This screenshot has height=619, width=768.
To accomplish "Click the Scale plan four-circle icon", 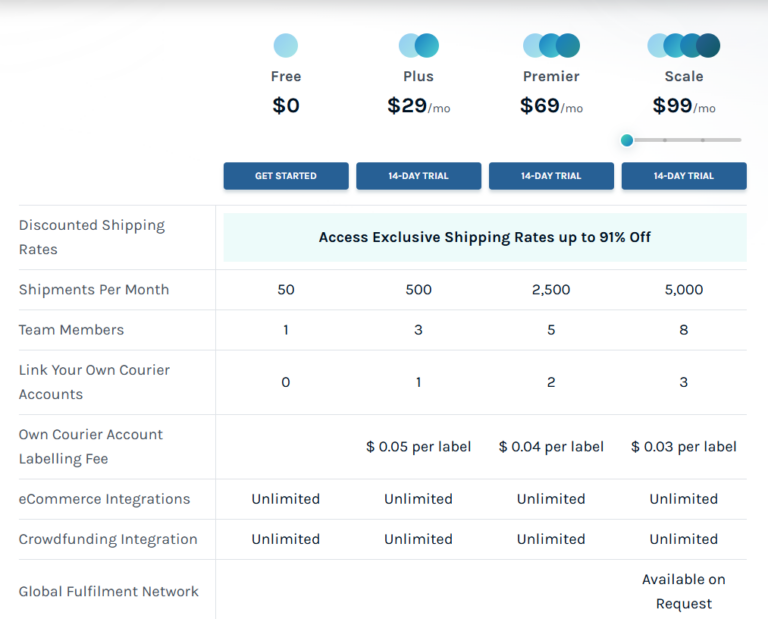I will pos(684,46).
